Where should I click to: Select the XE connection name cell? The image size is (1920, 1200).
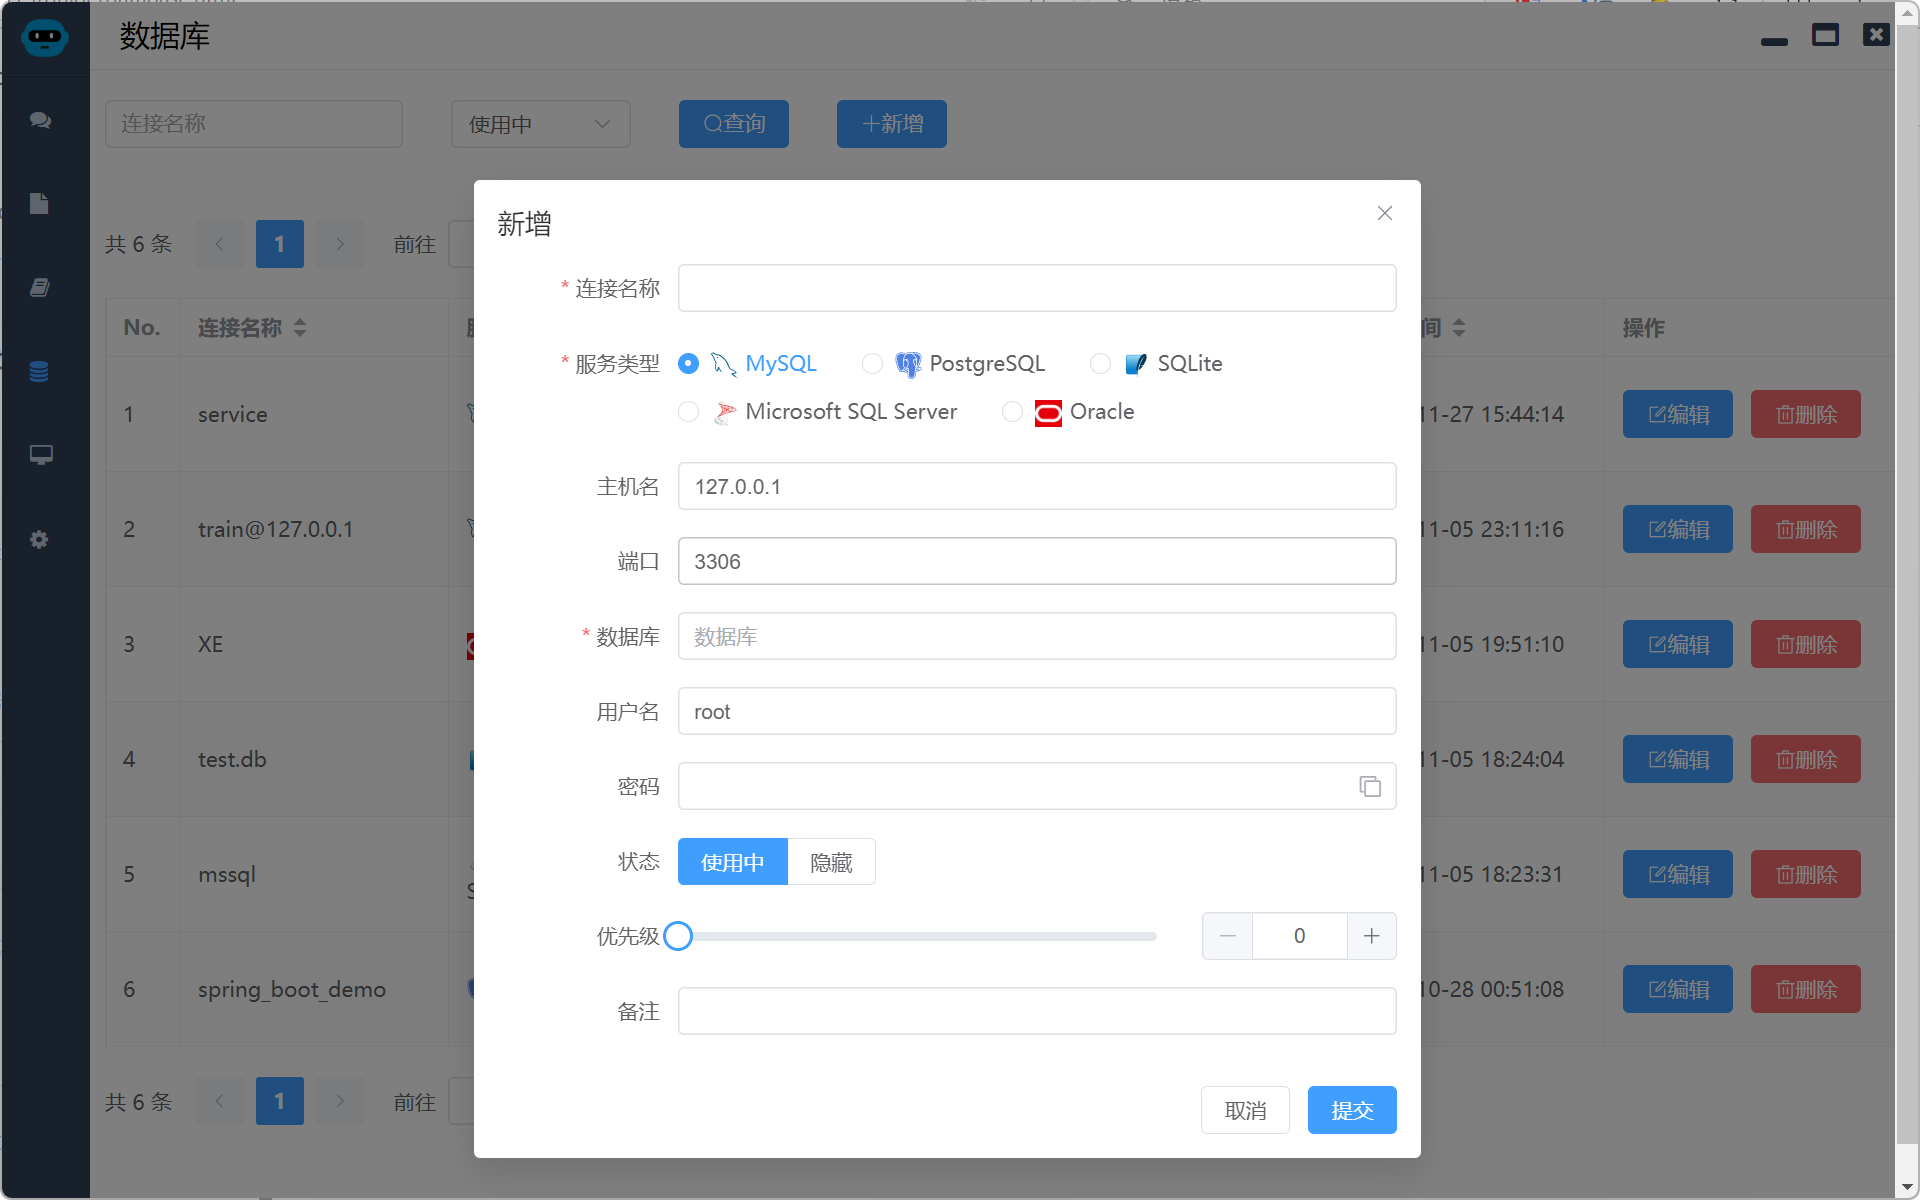click(x=313, y=644)
